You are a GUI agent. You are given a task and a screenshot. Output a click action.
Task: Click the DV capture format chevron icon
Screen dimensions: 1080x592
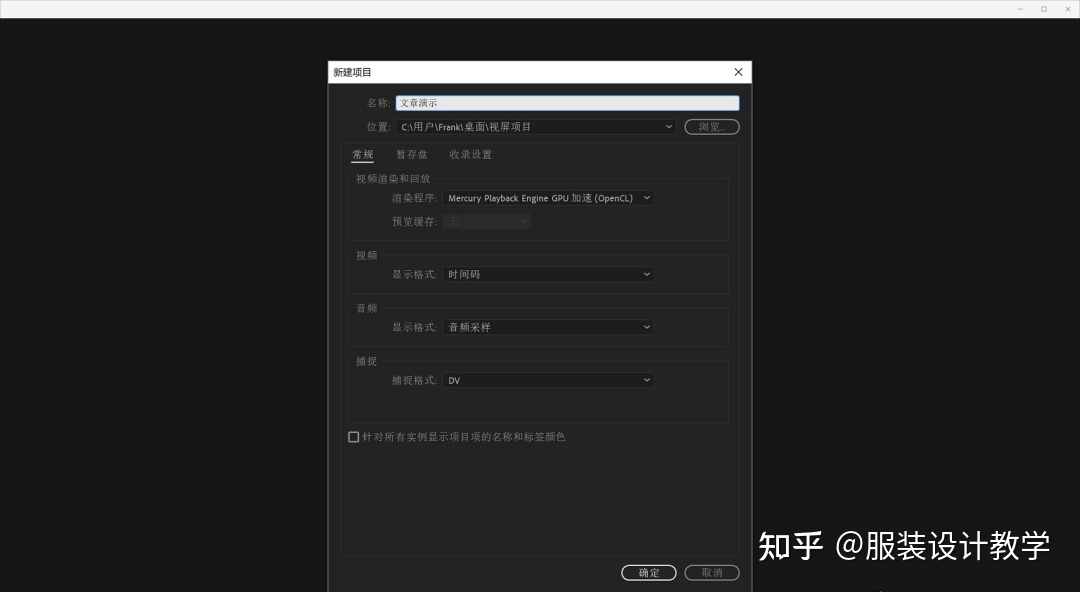click(646, 380)
